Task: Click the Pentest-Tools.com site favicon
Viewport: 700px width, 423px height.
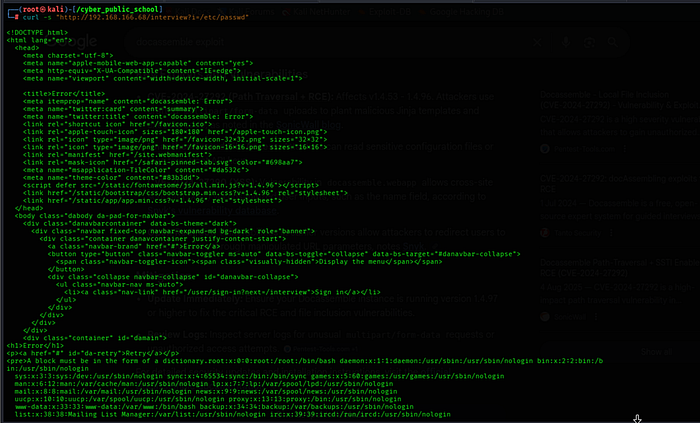Action: tap(545, 149)
